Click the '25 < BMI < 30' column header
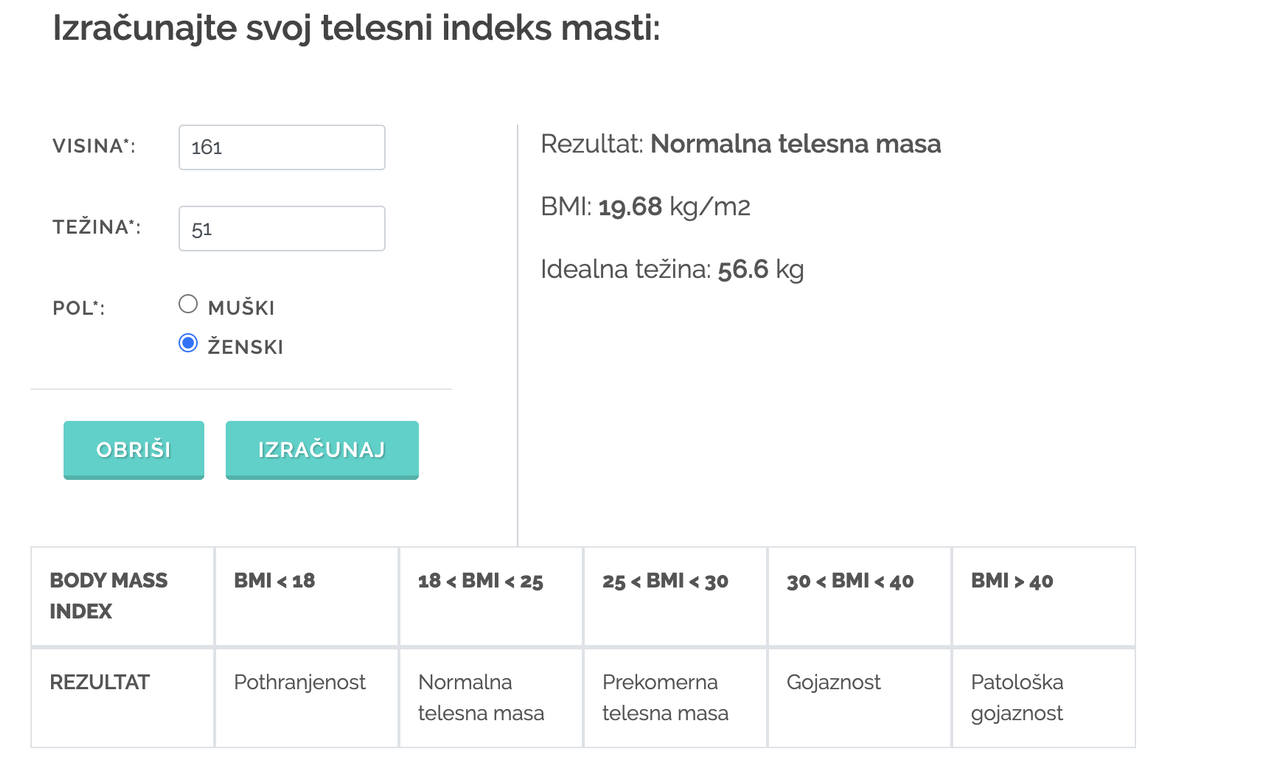 coord(665,581)
